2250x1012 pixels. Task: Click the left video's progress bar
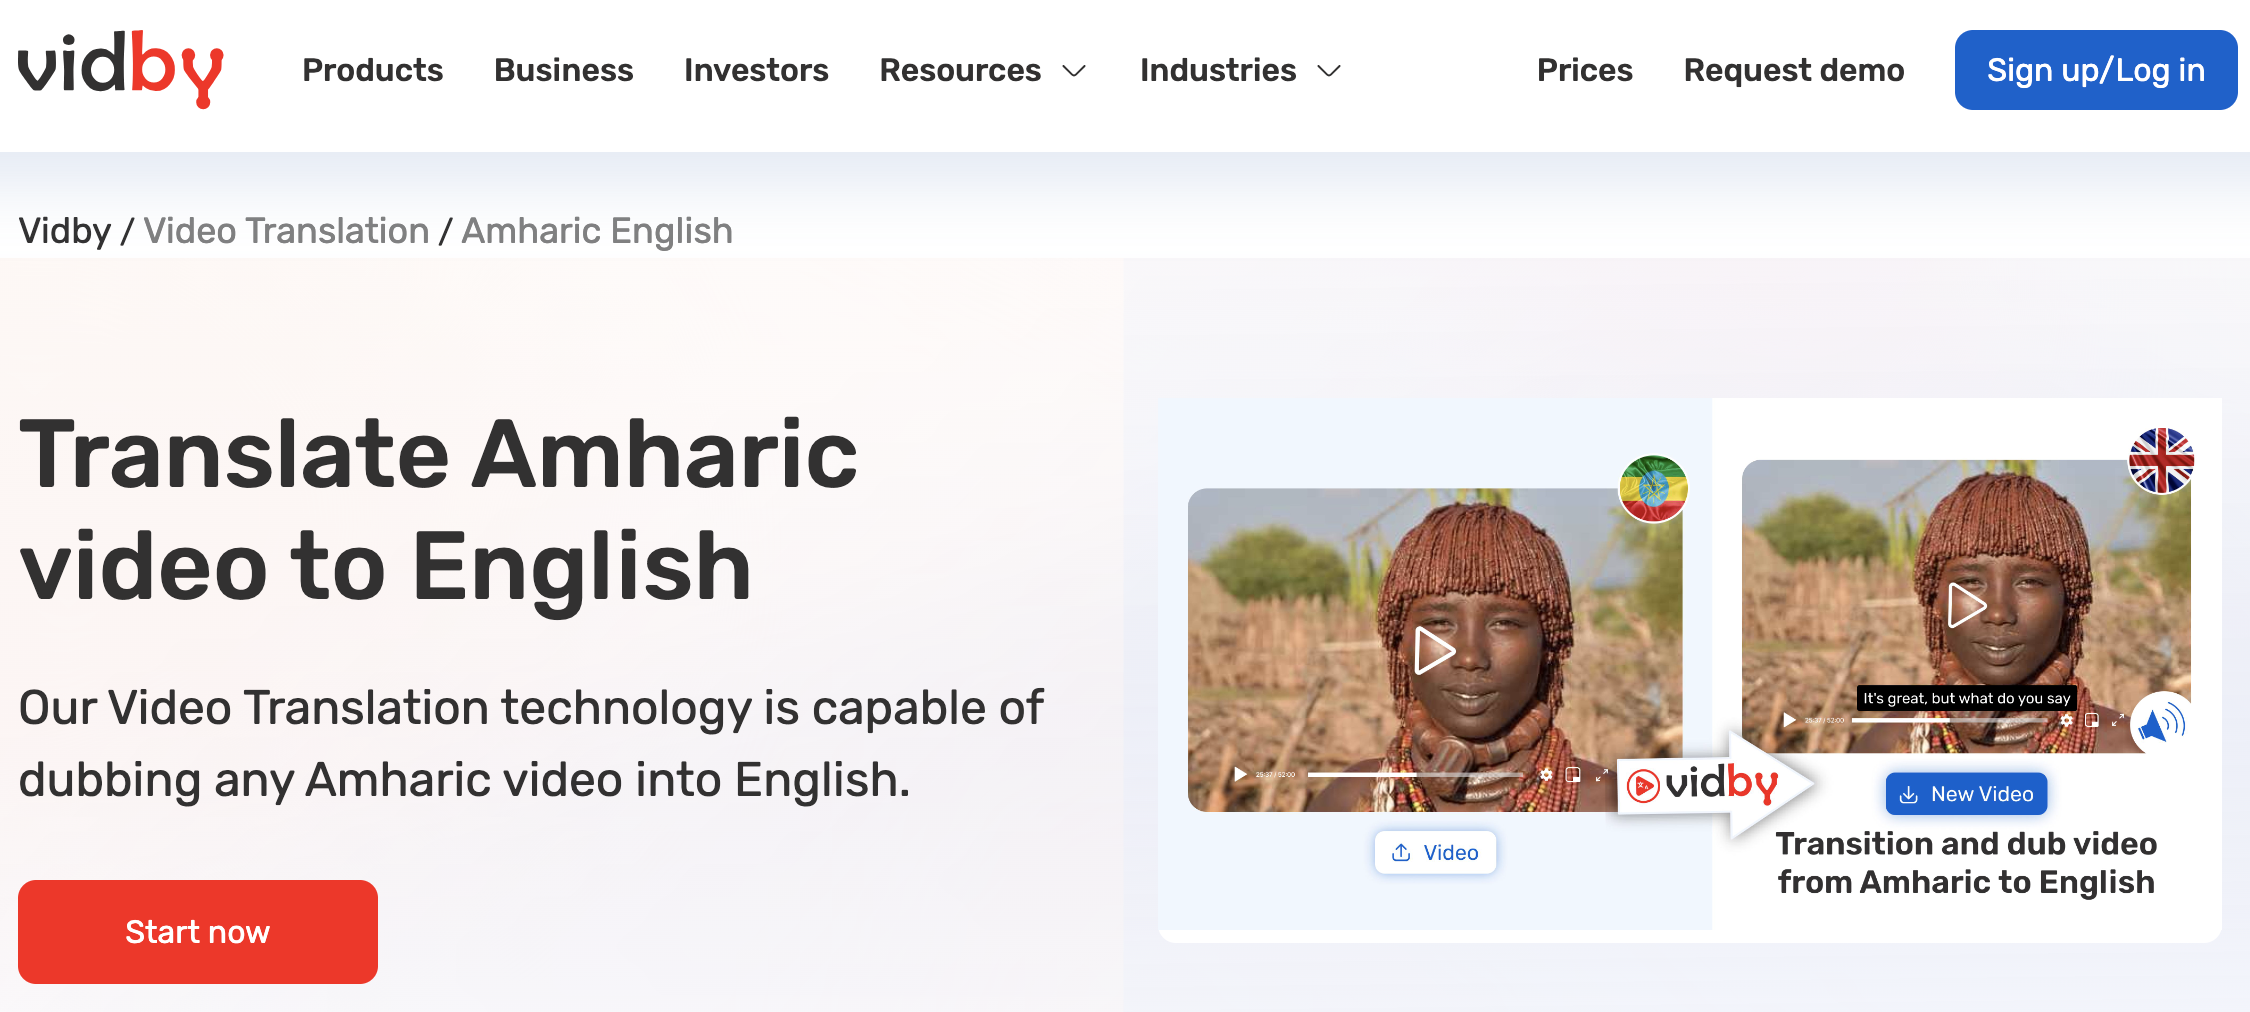[1414, 774]
